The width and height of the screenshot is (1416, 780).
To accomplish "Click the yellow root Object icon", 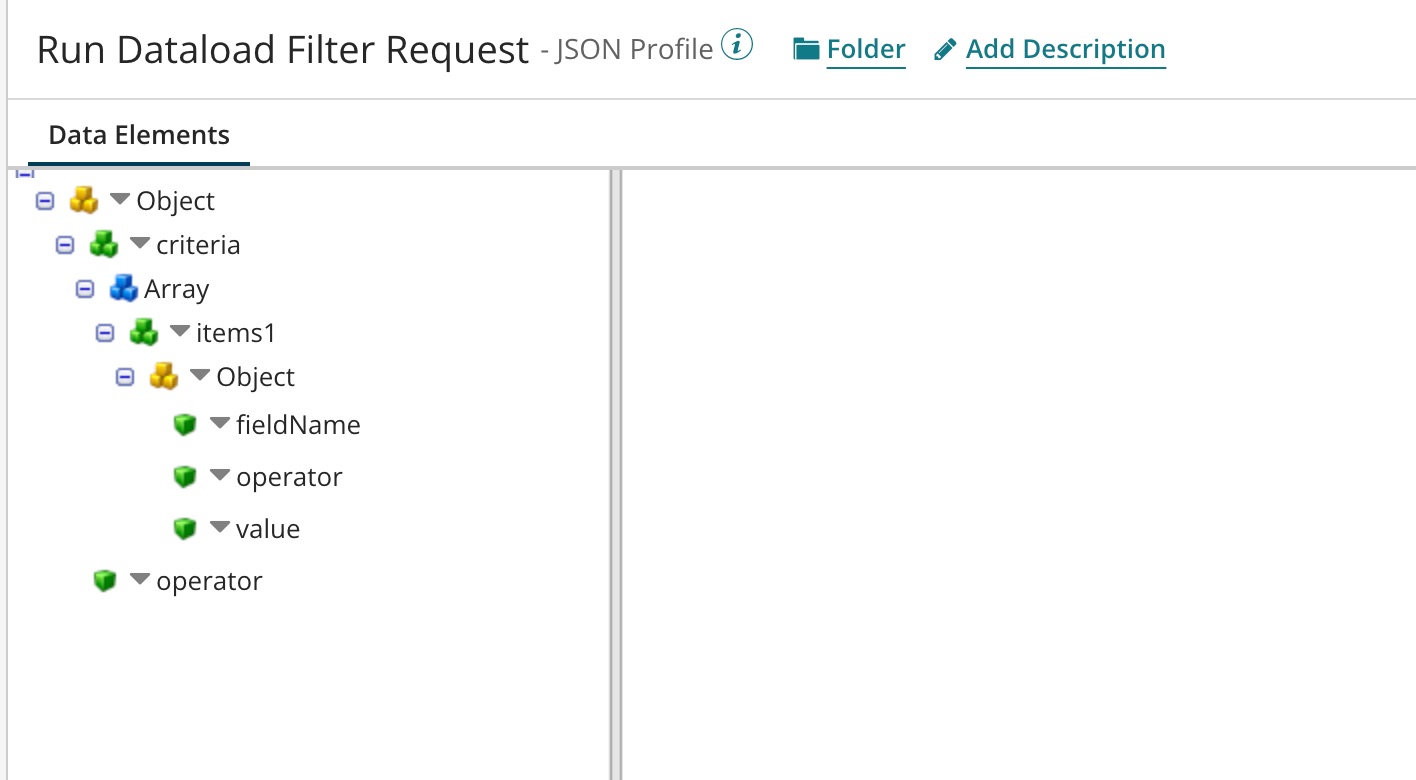I will [x=84, y=201].
